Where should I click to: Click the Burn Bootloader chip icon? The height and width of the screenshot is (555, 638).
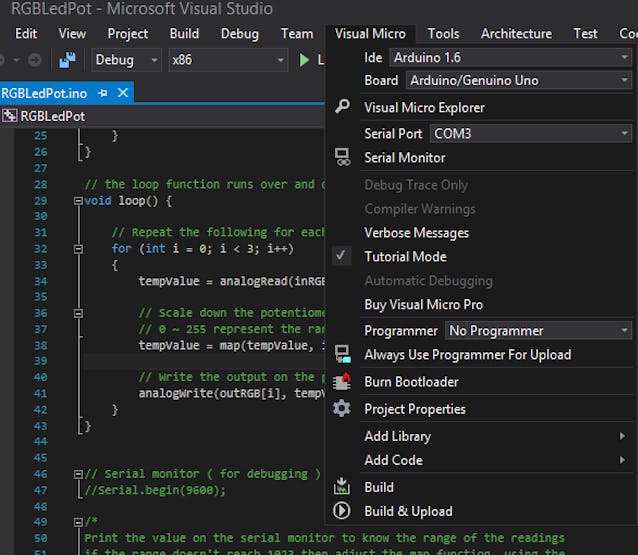point(342,381)
